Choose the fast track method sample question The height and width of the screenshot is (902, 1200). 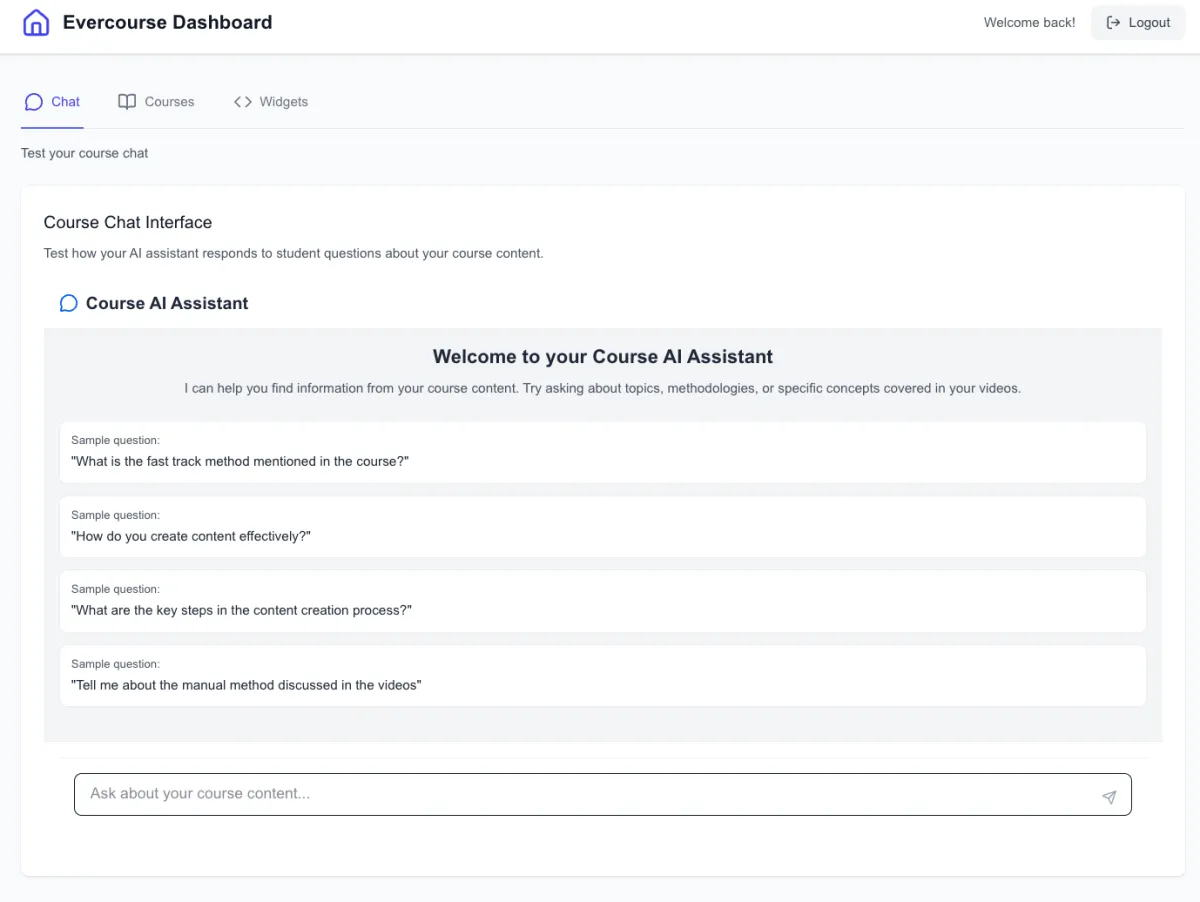602,452
